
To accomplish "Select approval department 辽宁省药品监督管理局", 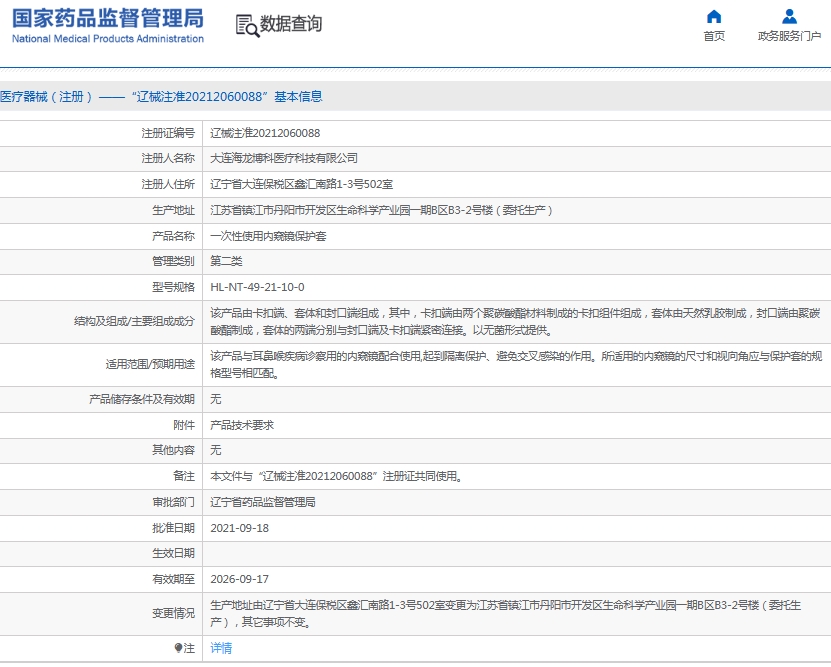I will [263, 502].
